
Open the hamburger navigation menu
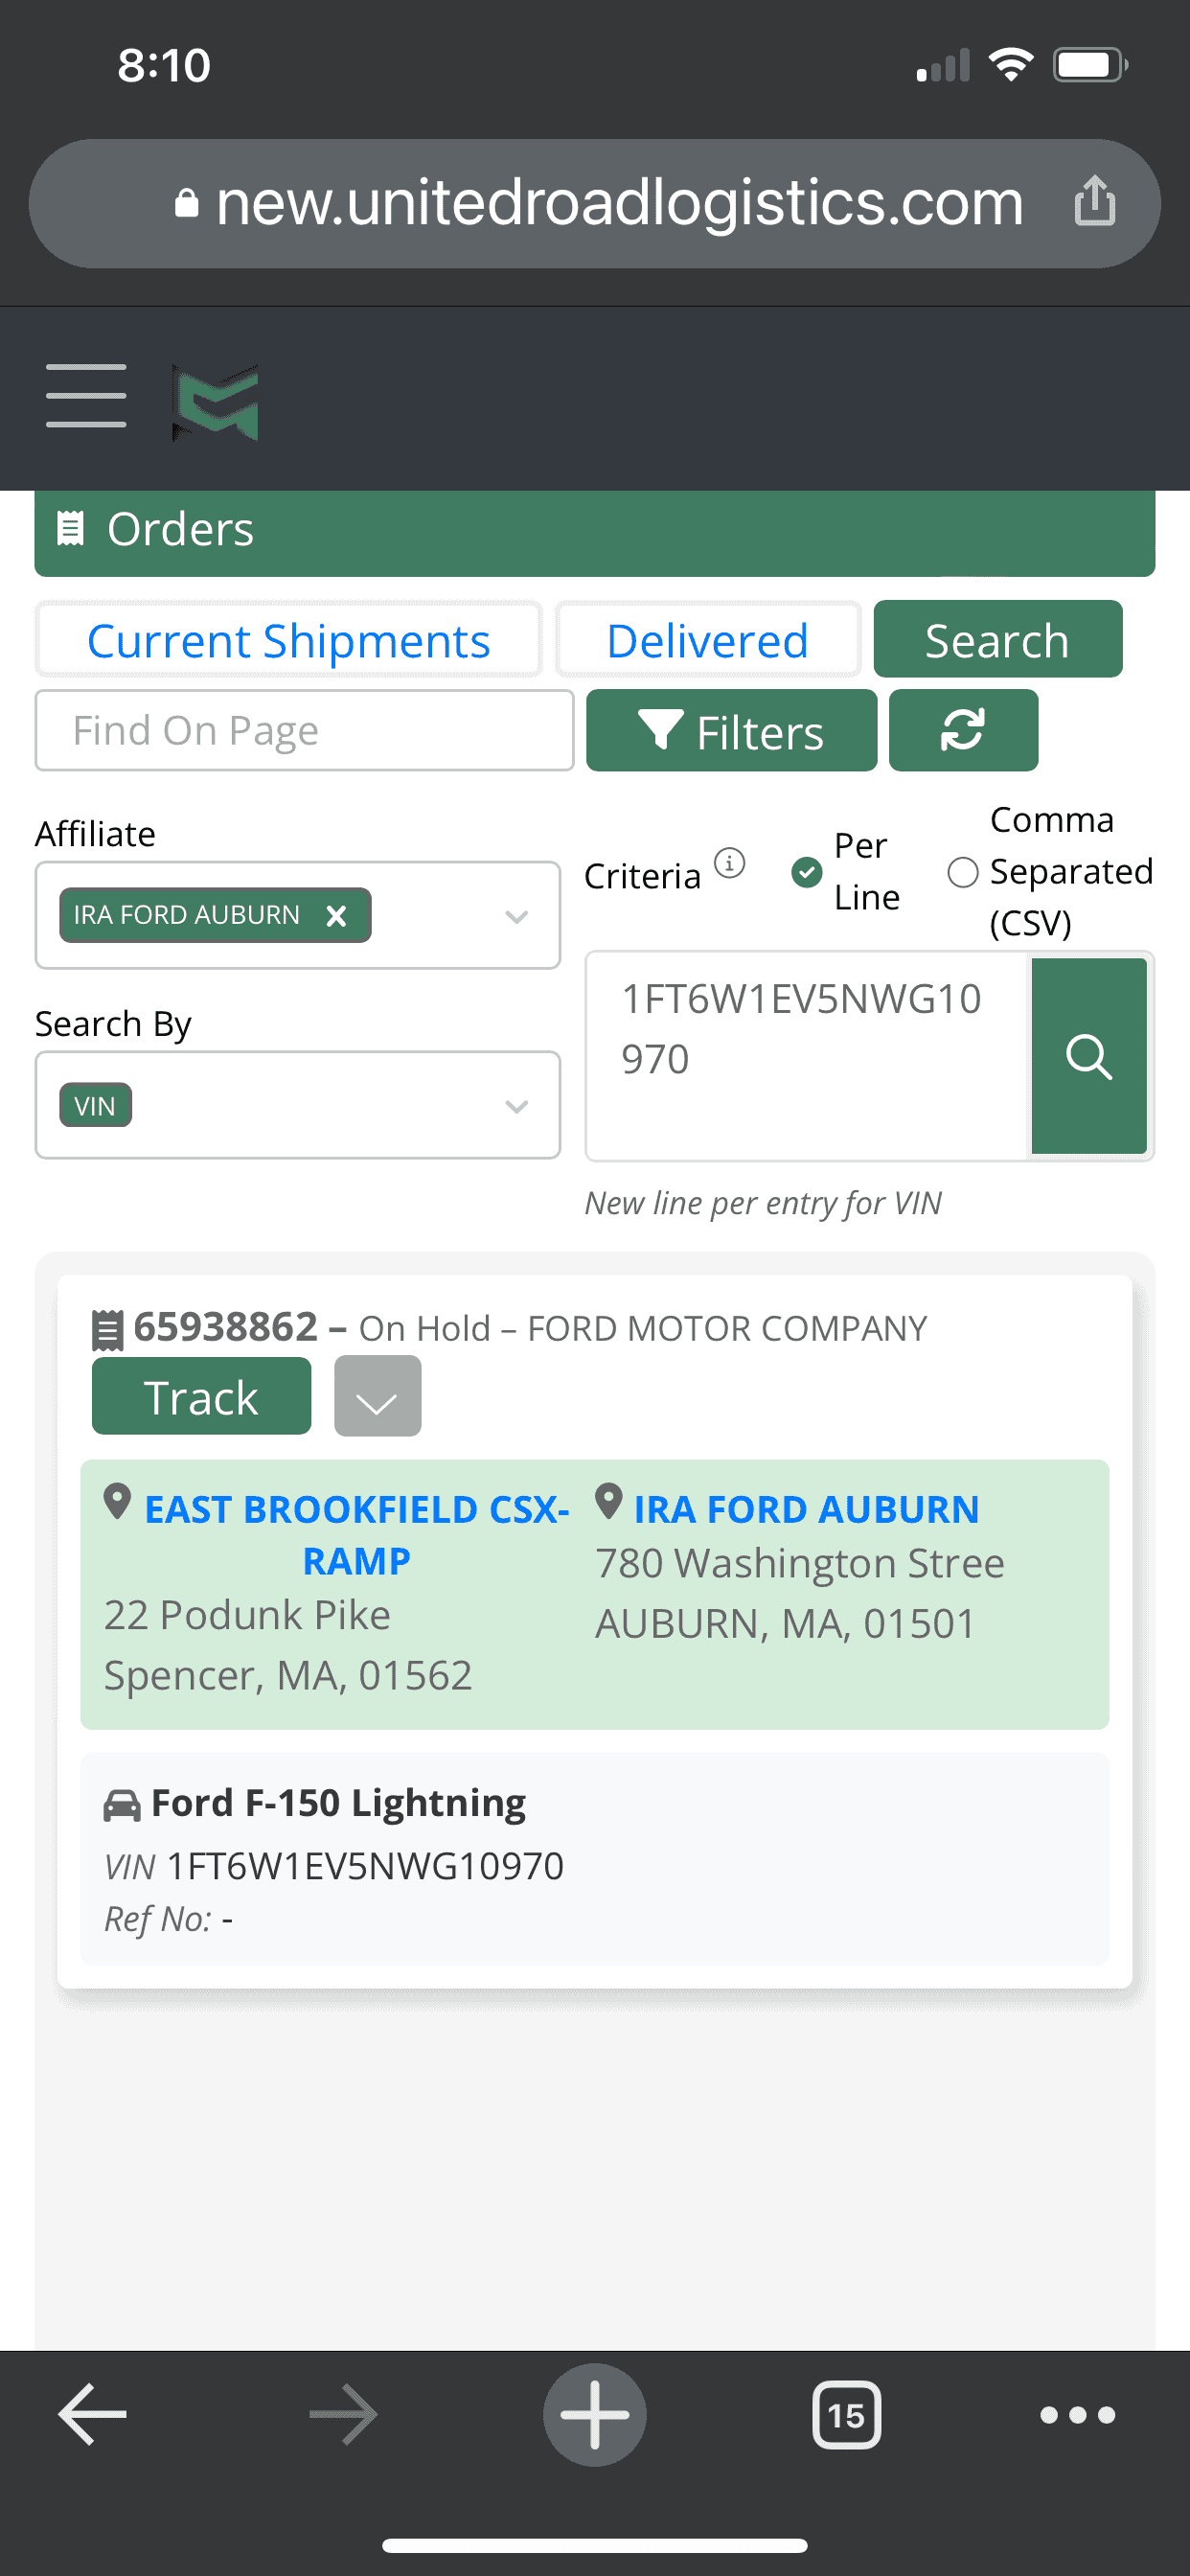click(86, 396)
